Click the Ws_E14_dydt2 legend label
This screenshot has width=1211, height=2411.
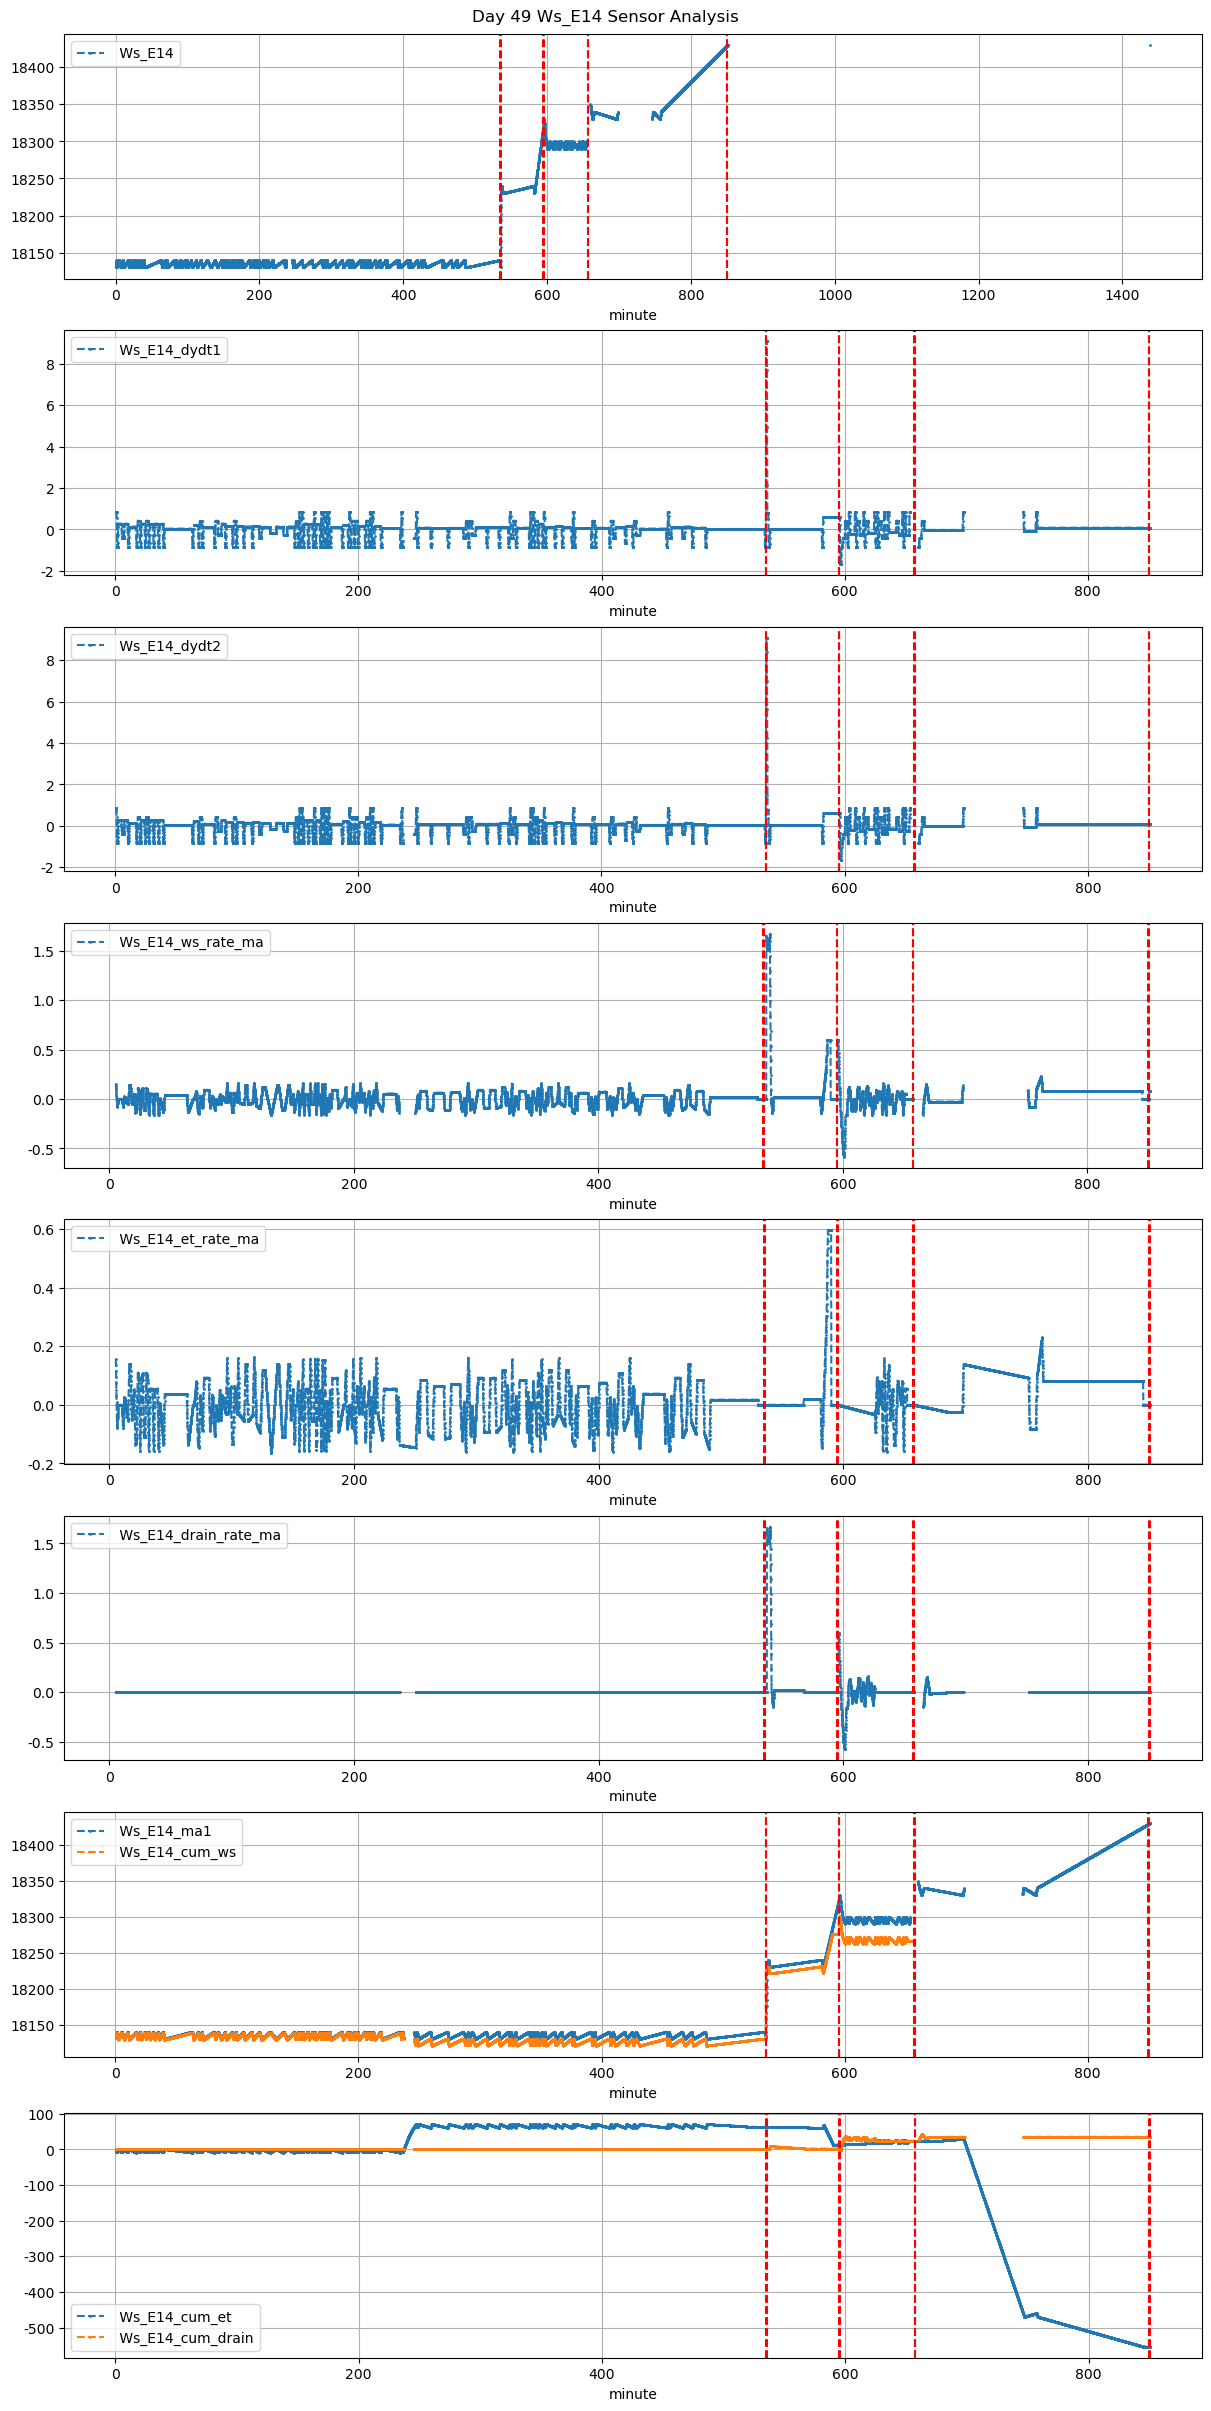point(170,646)
